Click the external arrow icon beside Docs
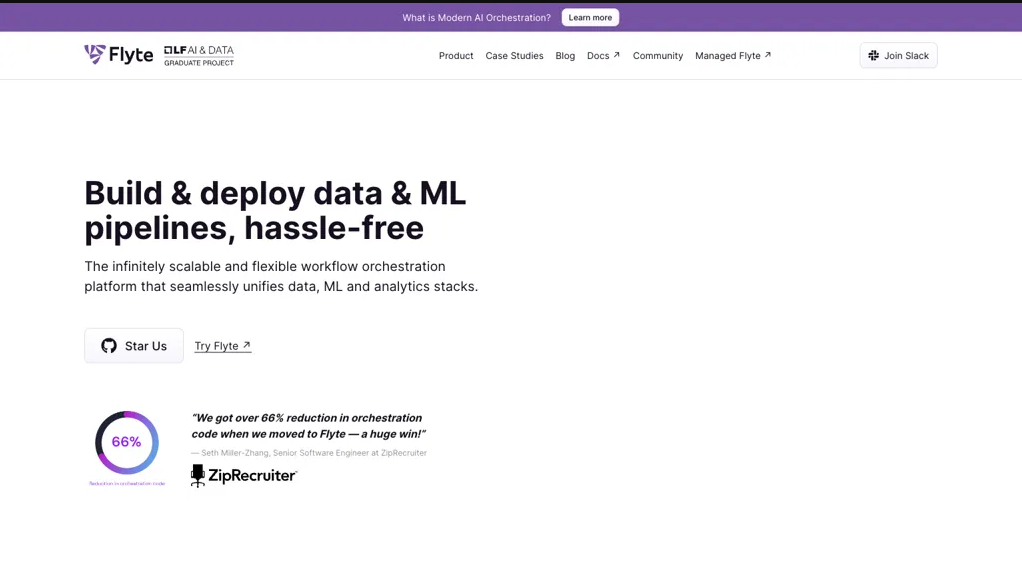 (617, 55)
